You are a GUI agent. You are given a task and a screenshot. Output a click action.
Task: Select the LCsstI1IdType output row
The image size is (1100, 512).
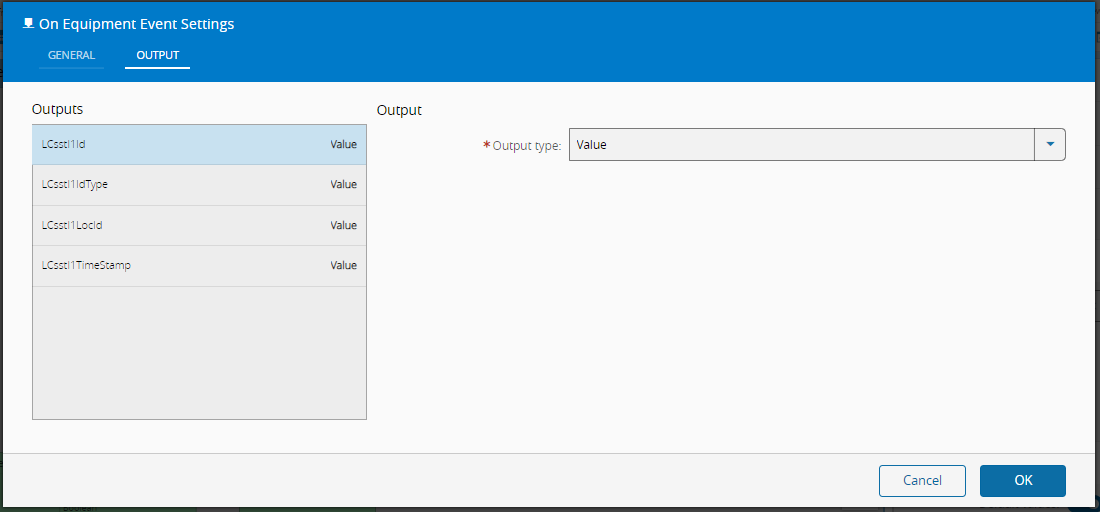pos(199,185)
